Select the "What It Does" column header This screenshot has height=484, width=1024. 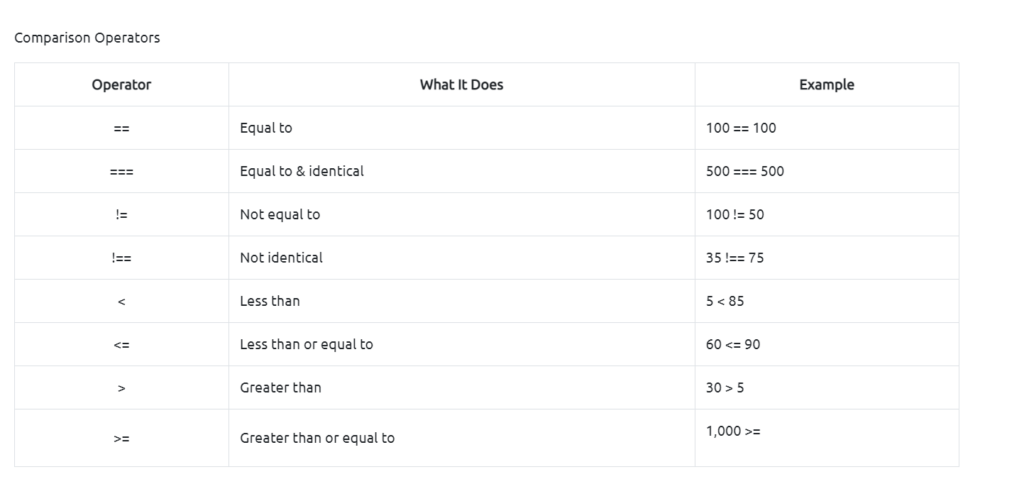tap(461, 85)
